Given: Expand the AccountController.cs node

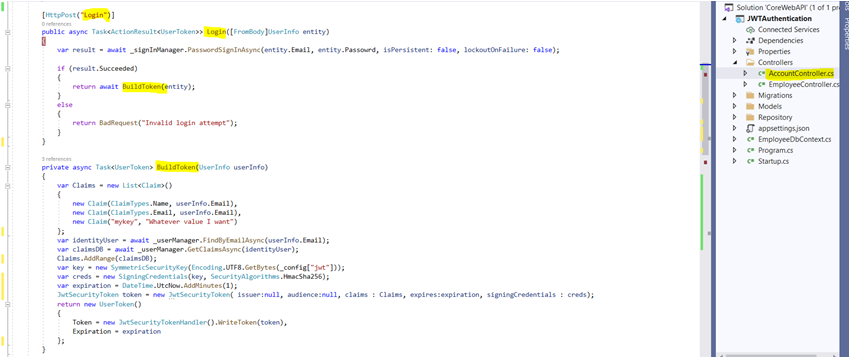Looking at the screenshot, I should (745, 73).
